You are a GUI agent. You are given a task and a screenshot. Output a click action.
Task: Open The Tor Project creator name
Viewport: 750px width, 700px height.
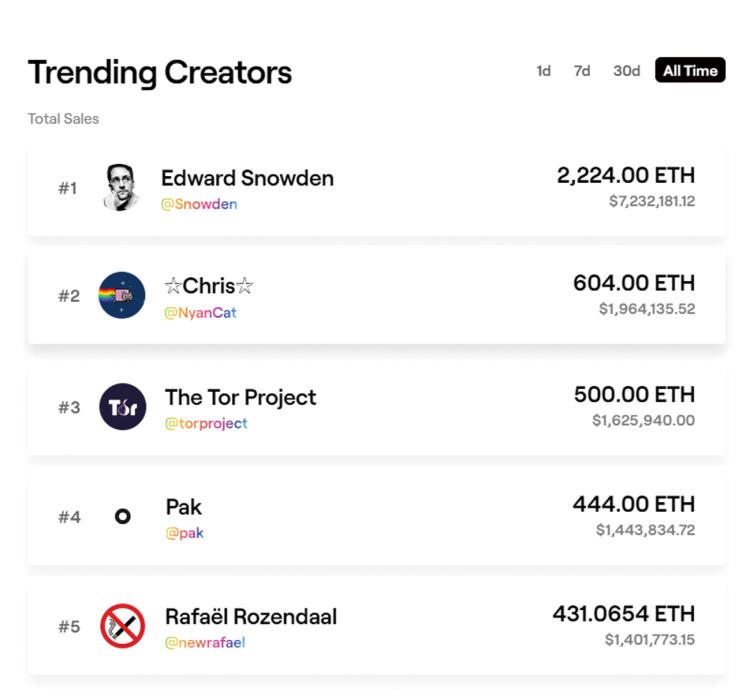point(241,398)
